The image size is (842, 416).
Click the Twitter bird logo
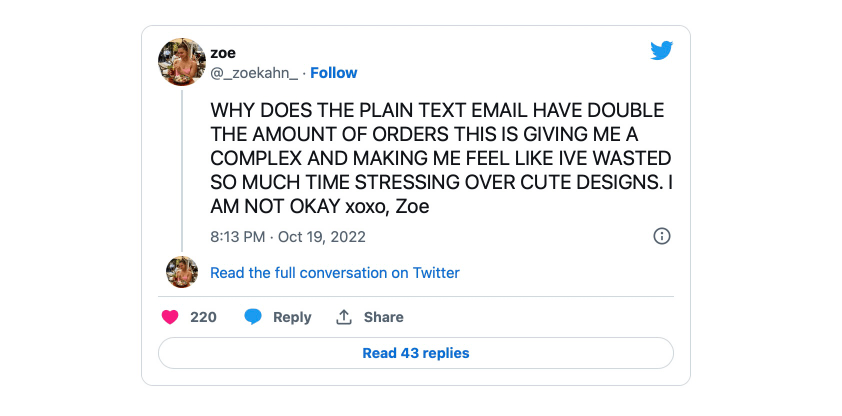(x=661, y=51)
